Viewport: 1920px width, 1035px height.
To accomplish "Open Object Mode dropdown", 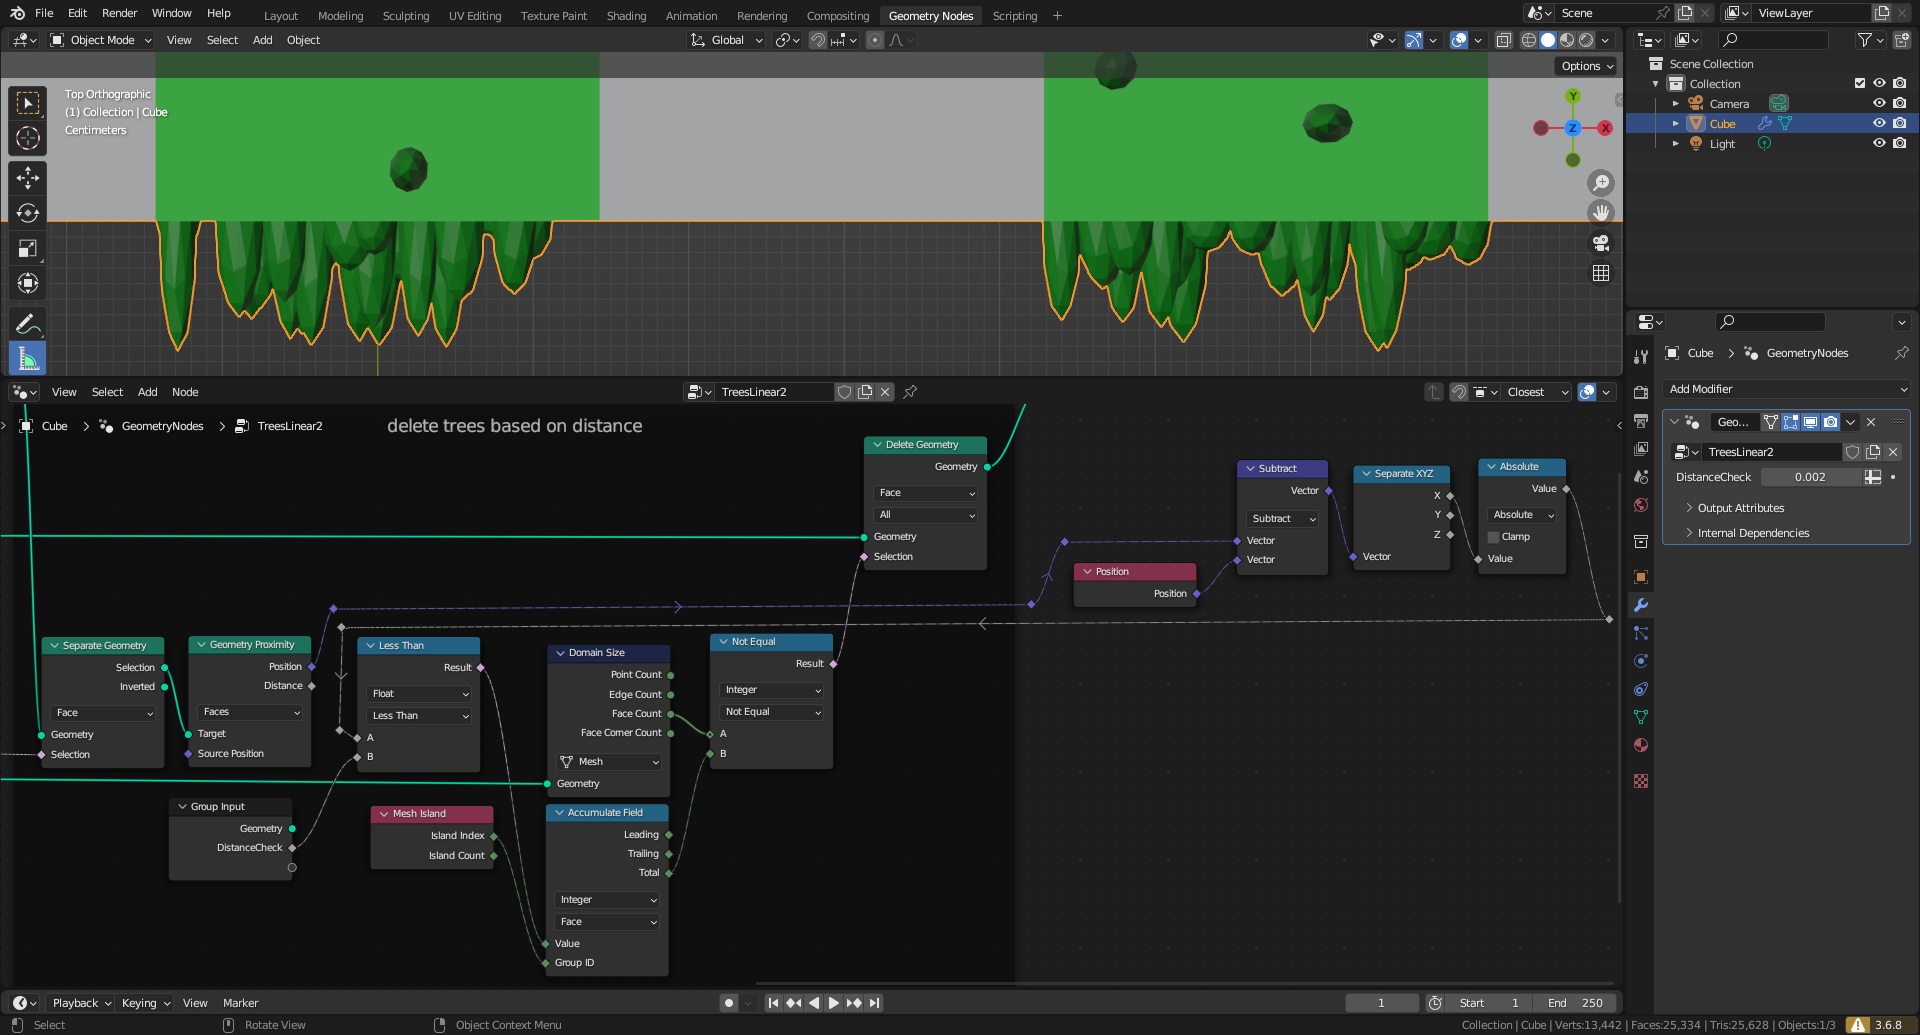I will coord(101,40).
